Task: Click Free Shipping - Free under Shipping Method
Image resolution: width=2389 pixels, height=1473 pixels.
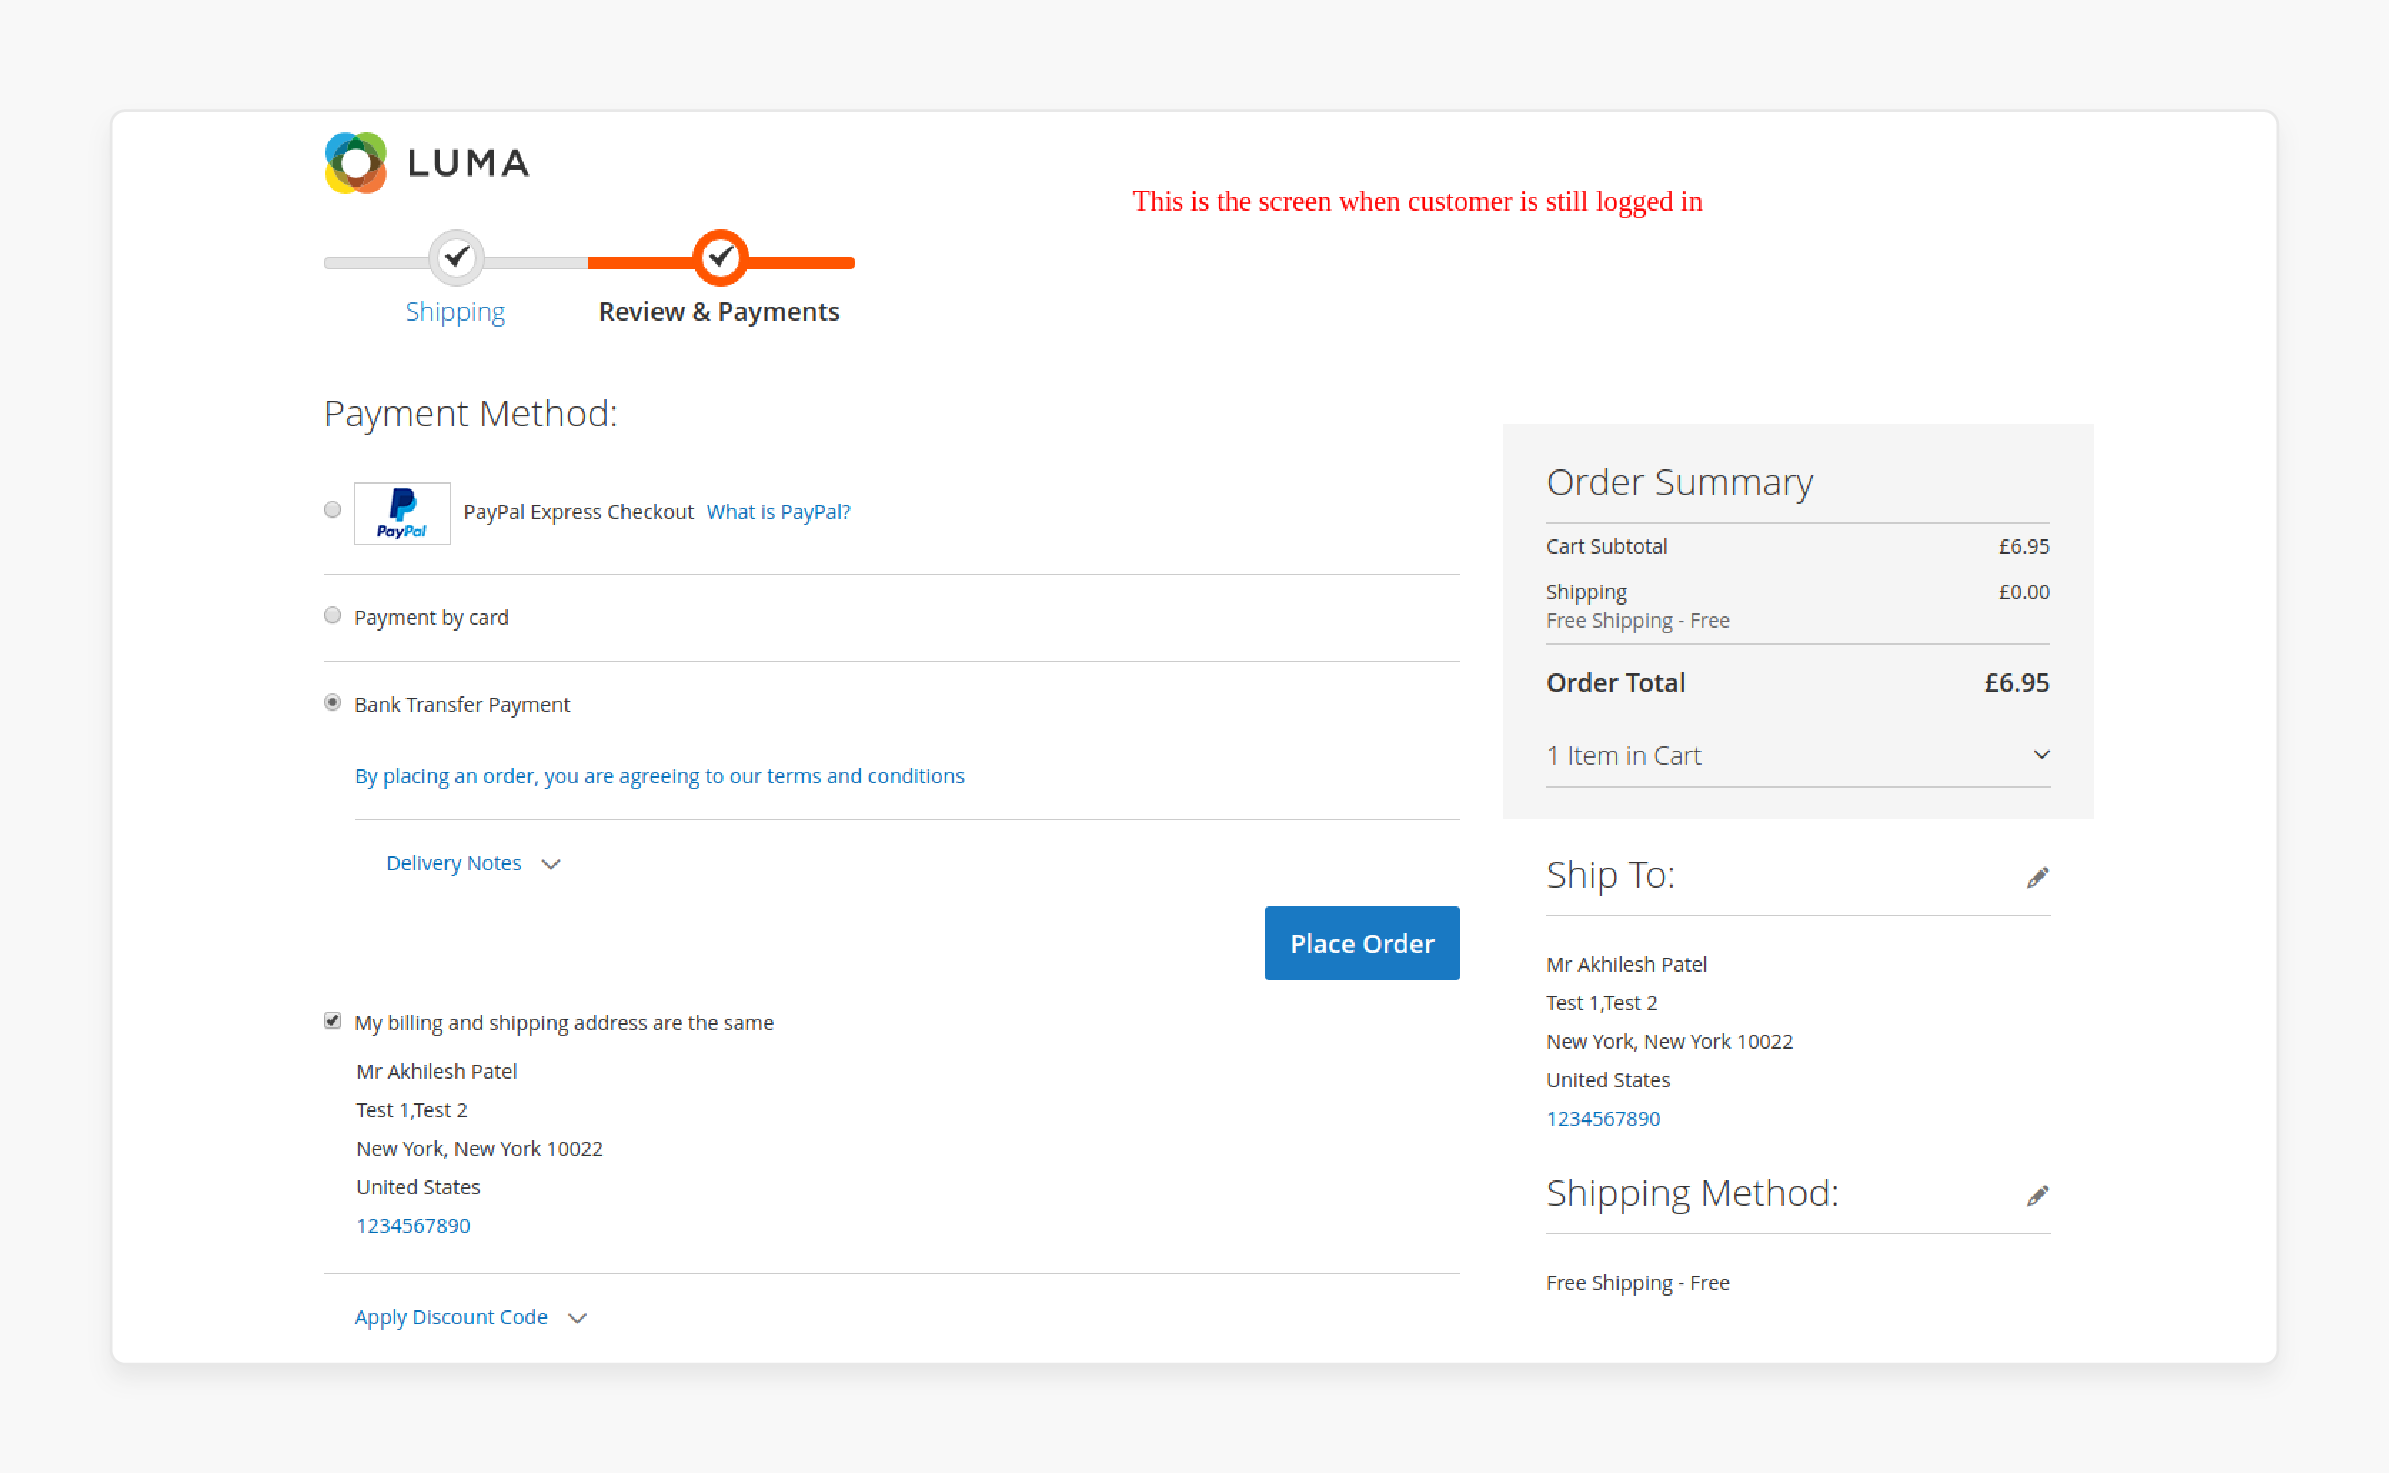Action: 1638,1283
